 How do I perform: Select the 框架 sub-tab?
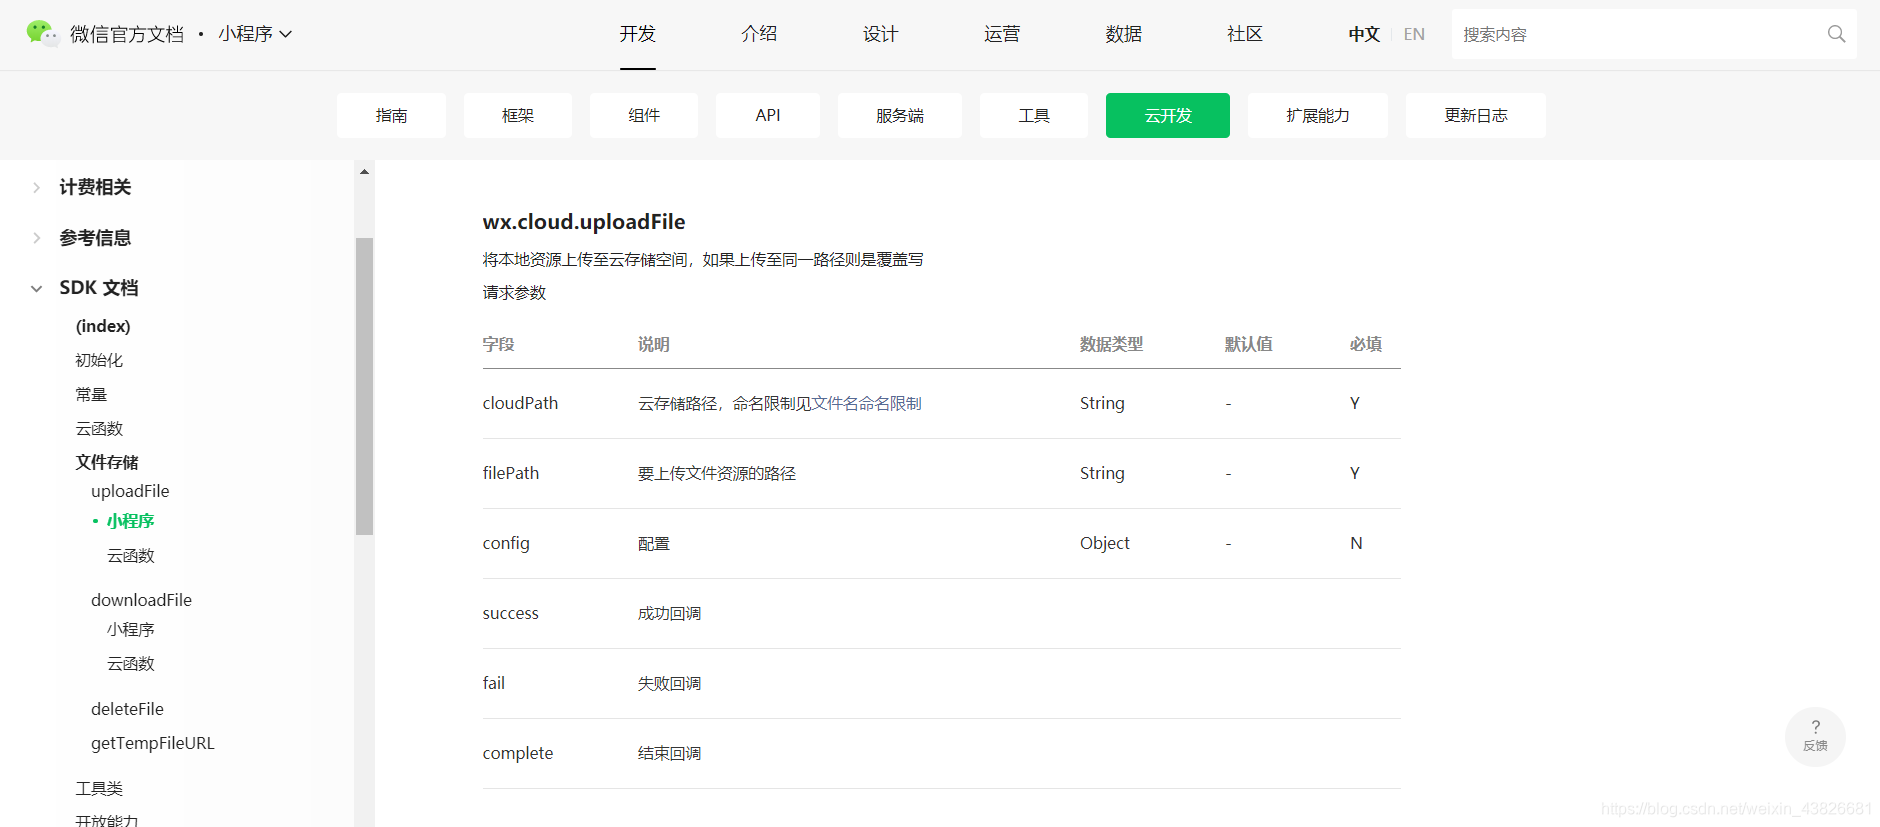[x=518, y=115]
